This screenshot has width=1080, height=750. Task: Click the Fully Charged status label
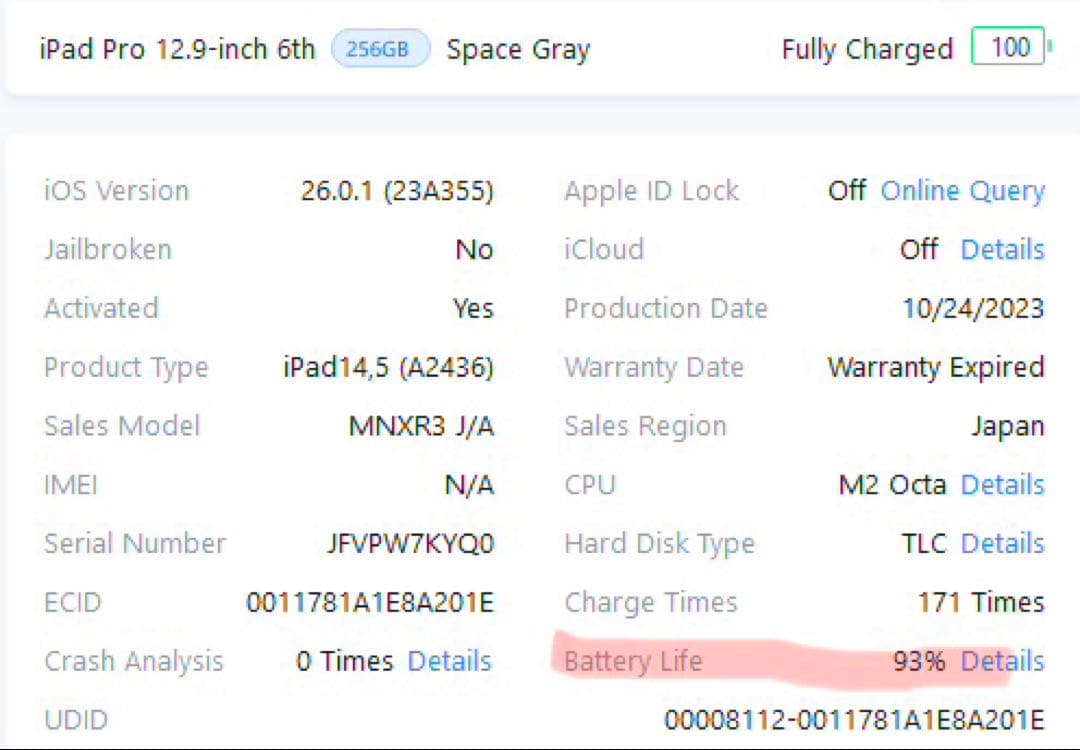tap(867, 49)
